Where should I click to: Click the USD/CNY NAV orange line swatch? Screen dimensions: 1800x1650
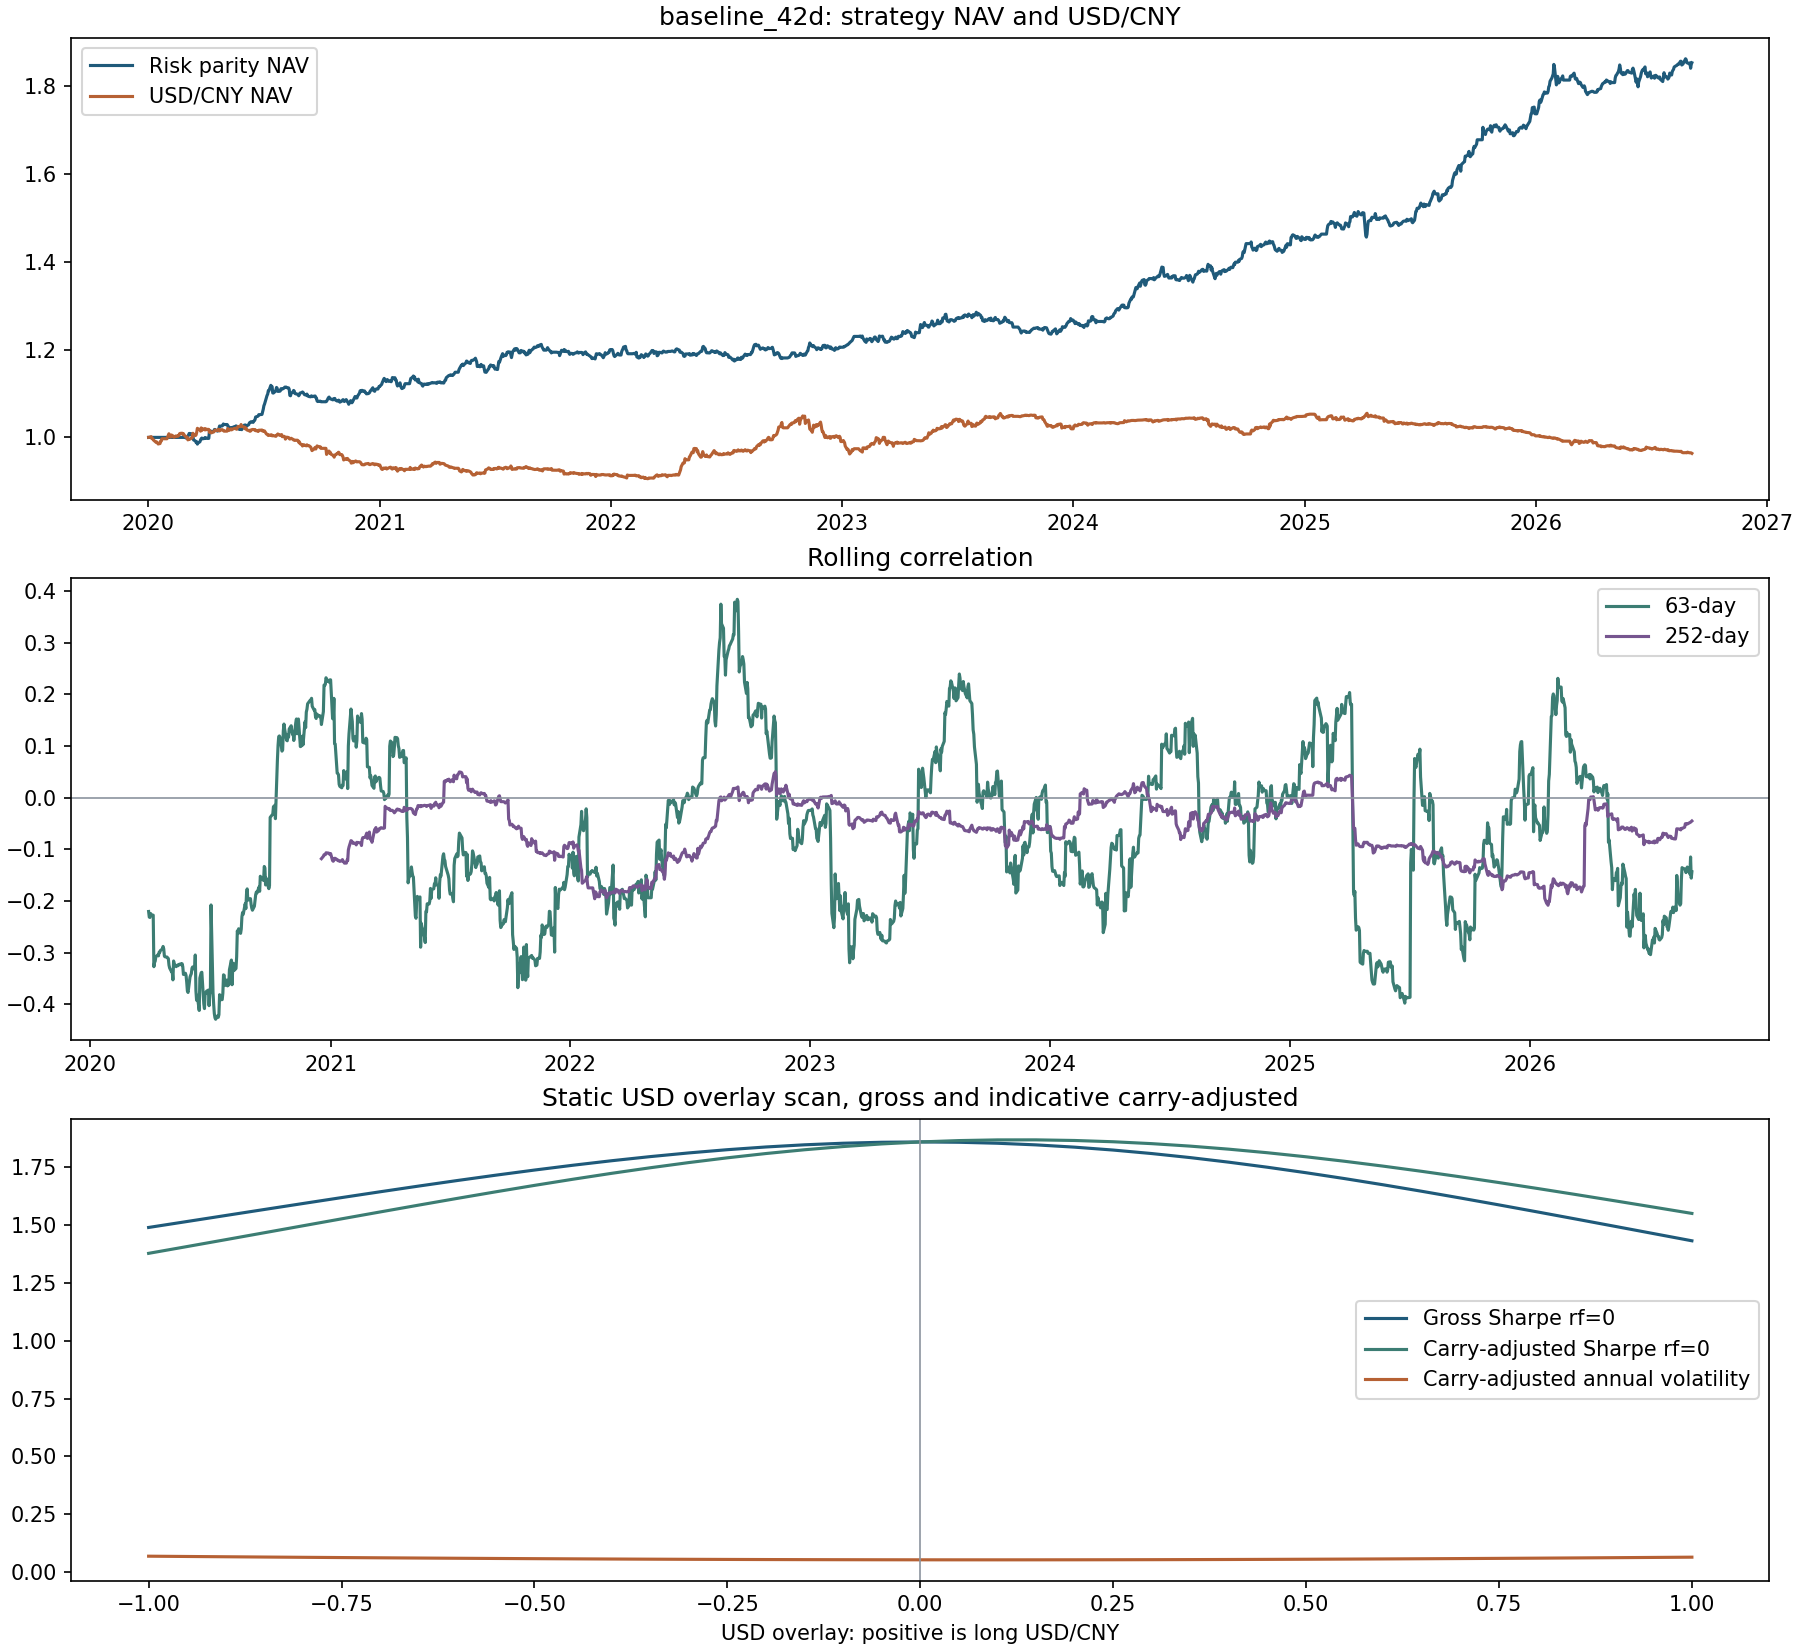click(x=112, y=96)
